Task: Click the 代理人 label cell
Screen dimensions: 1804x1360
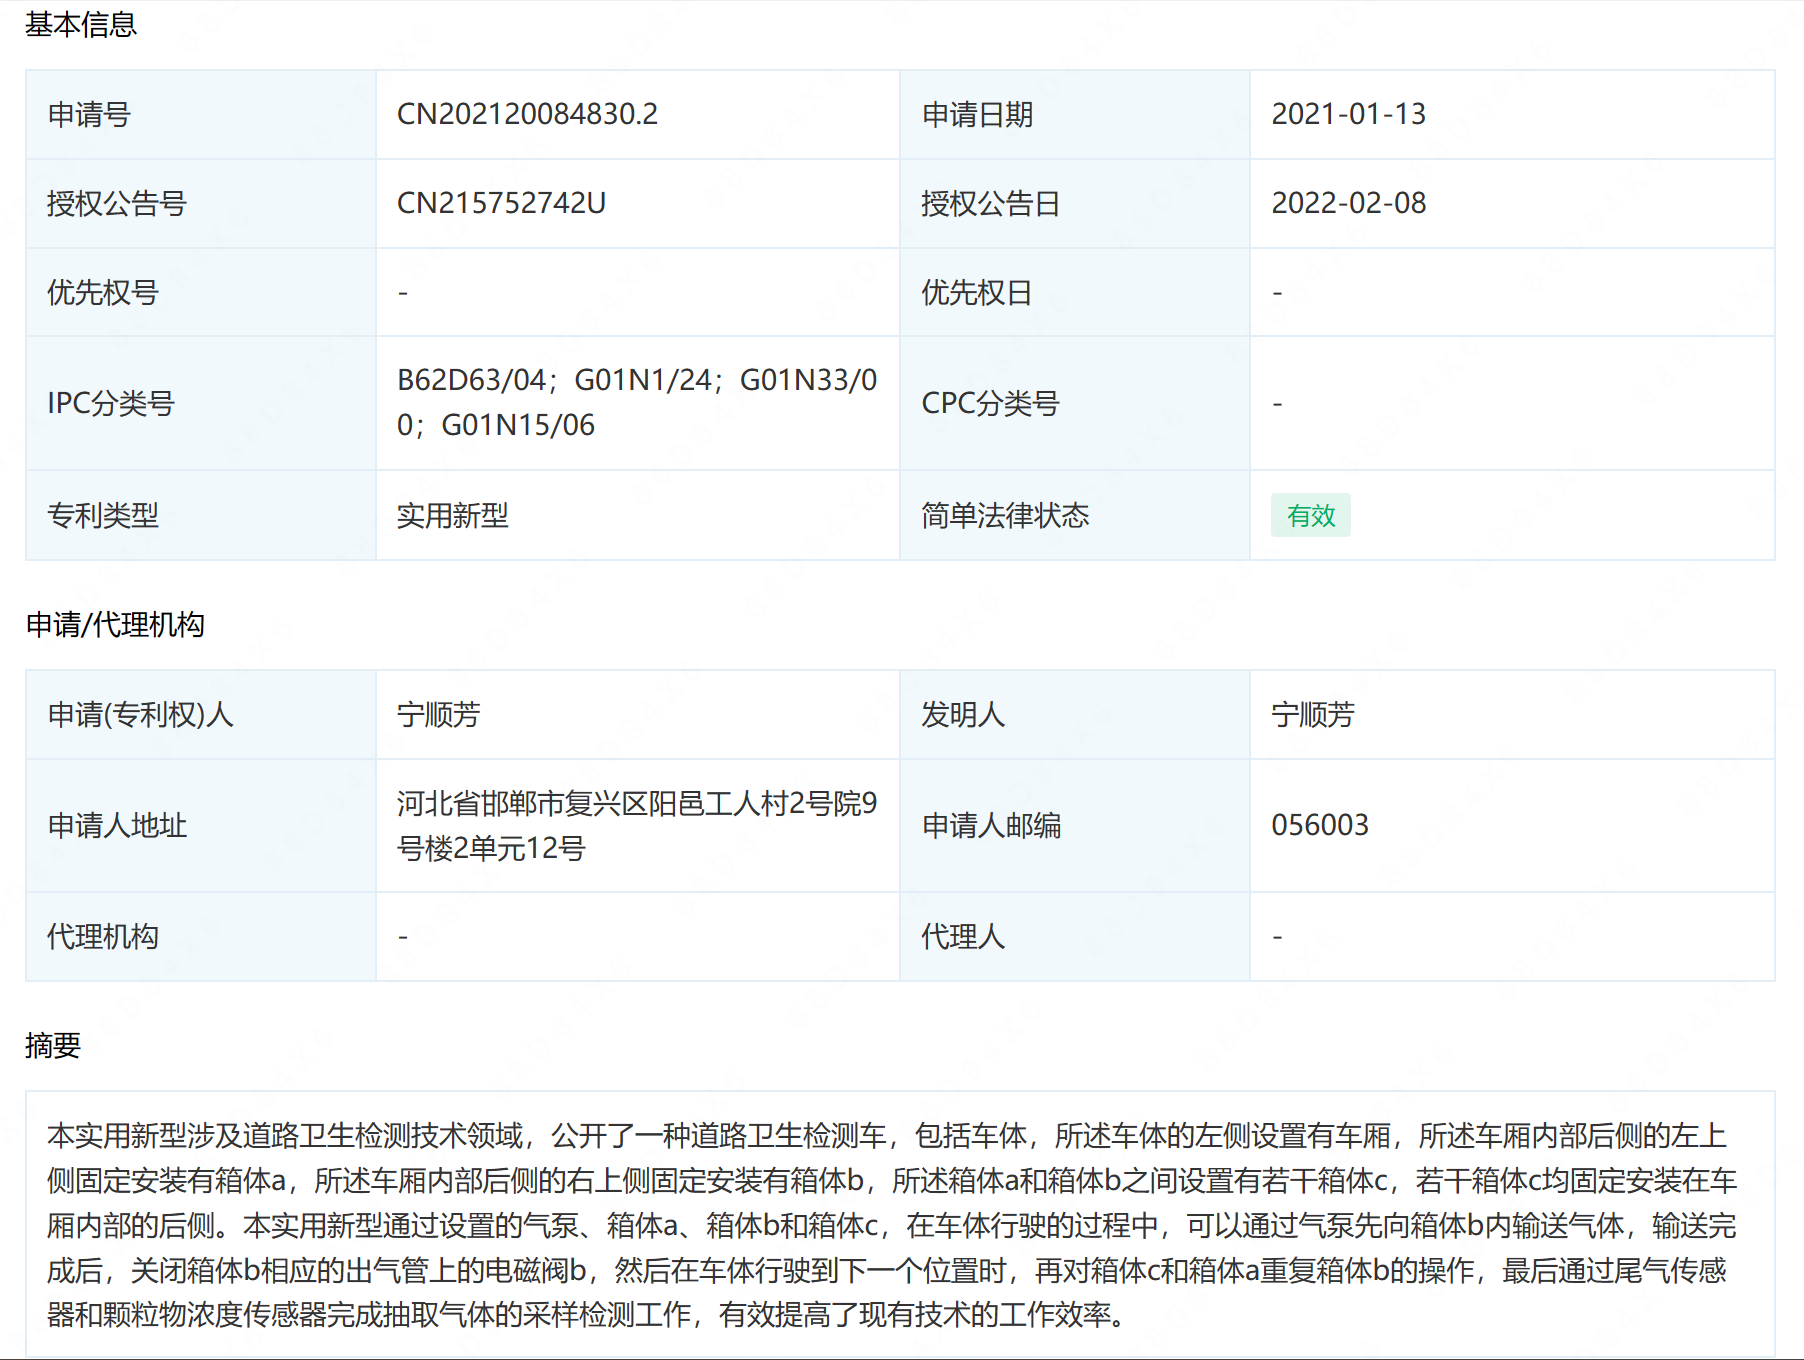Action: point(1075,936)
